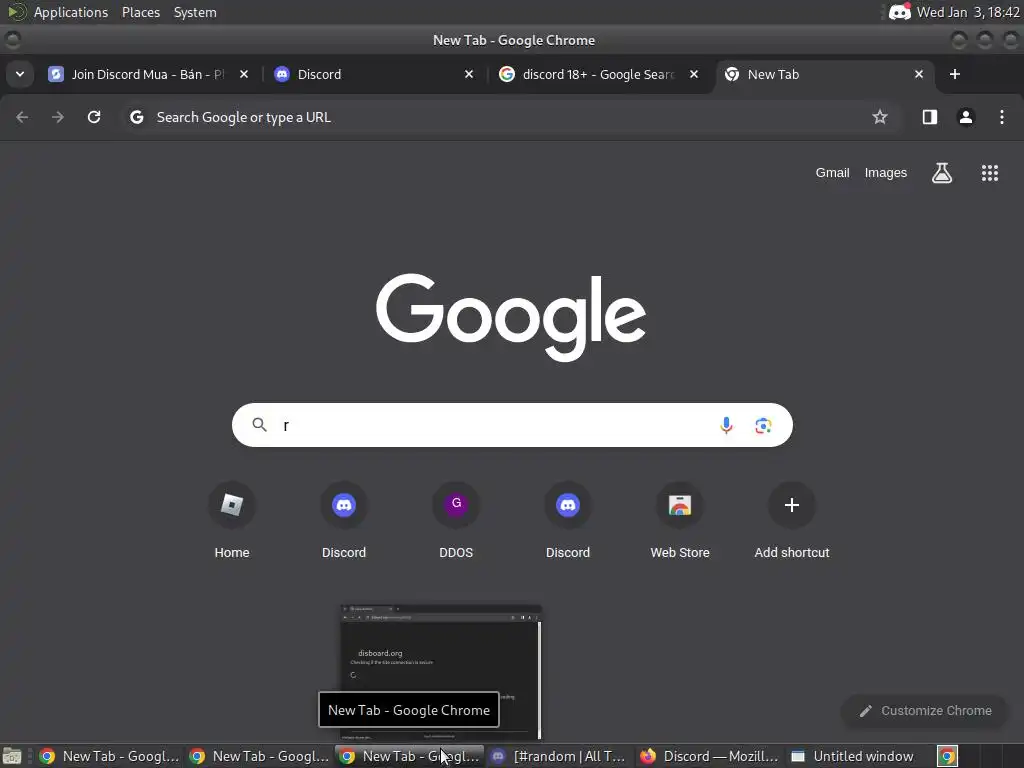Open Search Labs flask icon

tap(942, 173)
